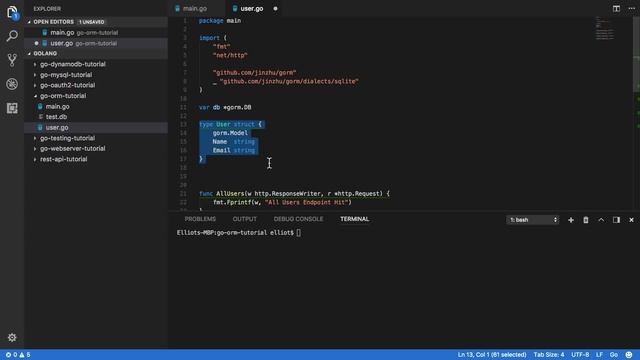This screenshot has height=360, width=640.
Task: Open the editor More Actions ellipsis
Action: pyautogui.click(x=631, y=9)
